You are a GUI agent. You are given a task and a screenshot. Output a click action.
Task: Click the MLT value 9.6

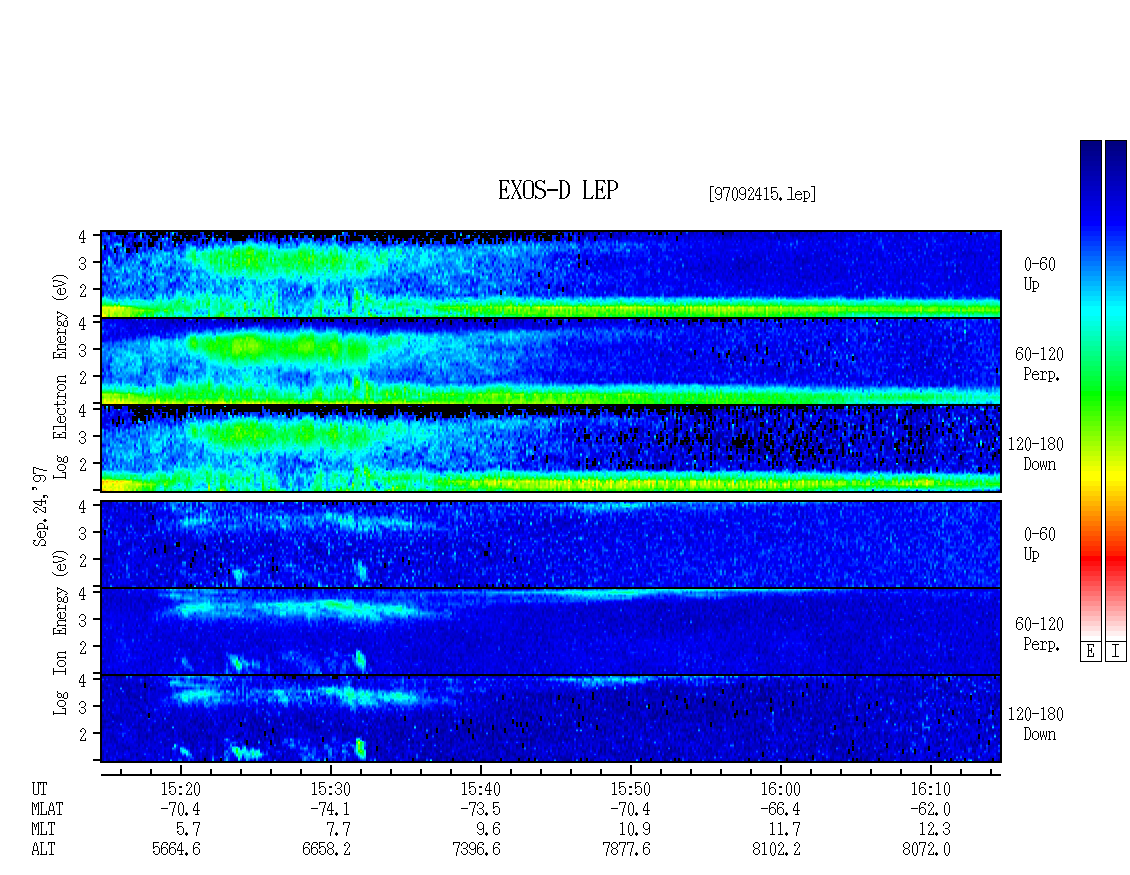tap(489, 830)
